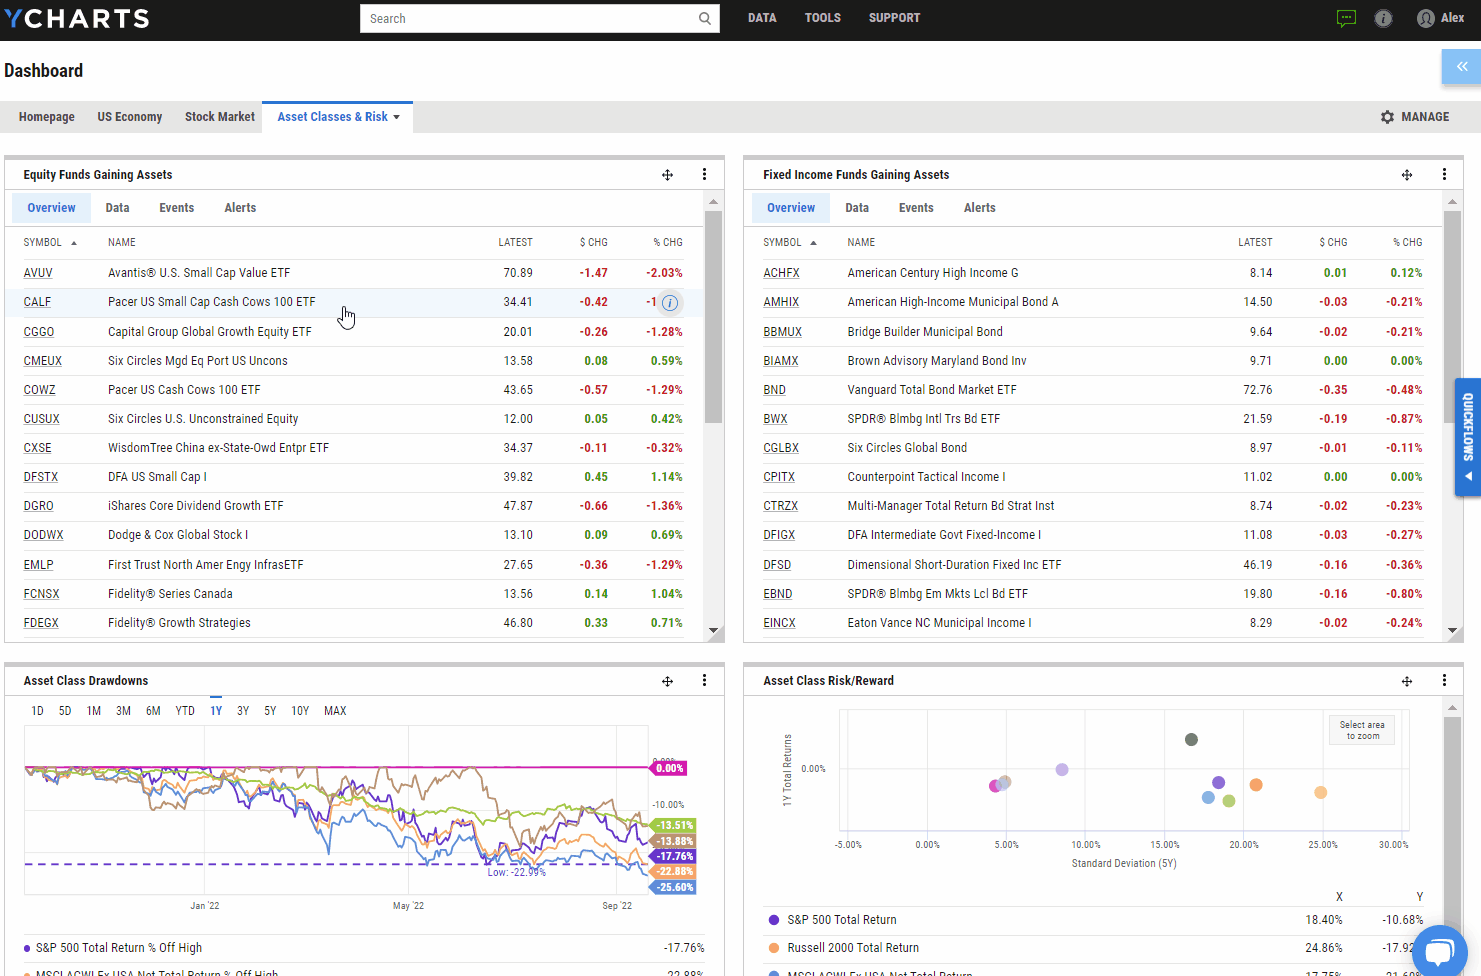The image size is (1481, 976).
Task: Click the info icon on the CALF row
Action: pyautogui.click(x=669, y=302)
